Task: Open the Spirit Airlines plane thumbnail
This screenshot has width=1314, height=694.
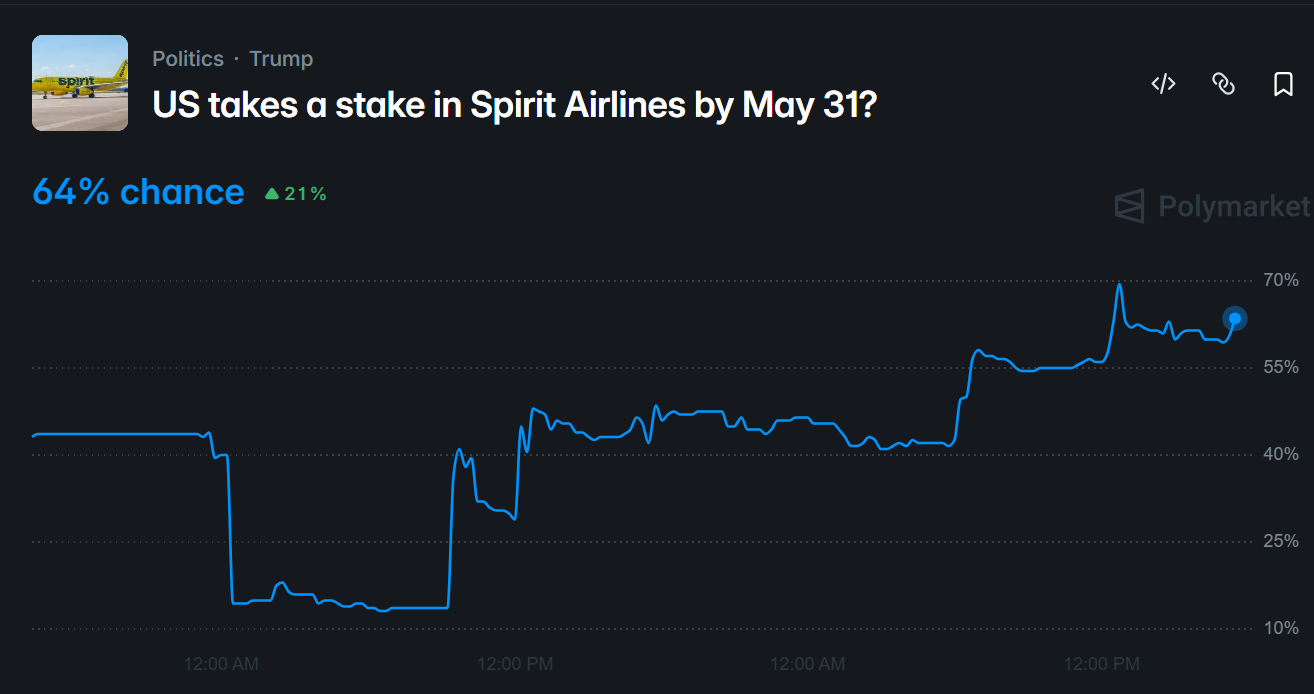Action: 80,83
